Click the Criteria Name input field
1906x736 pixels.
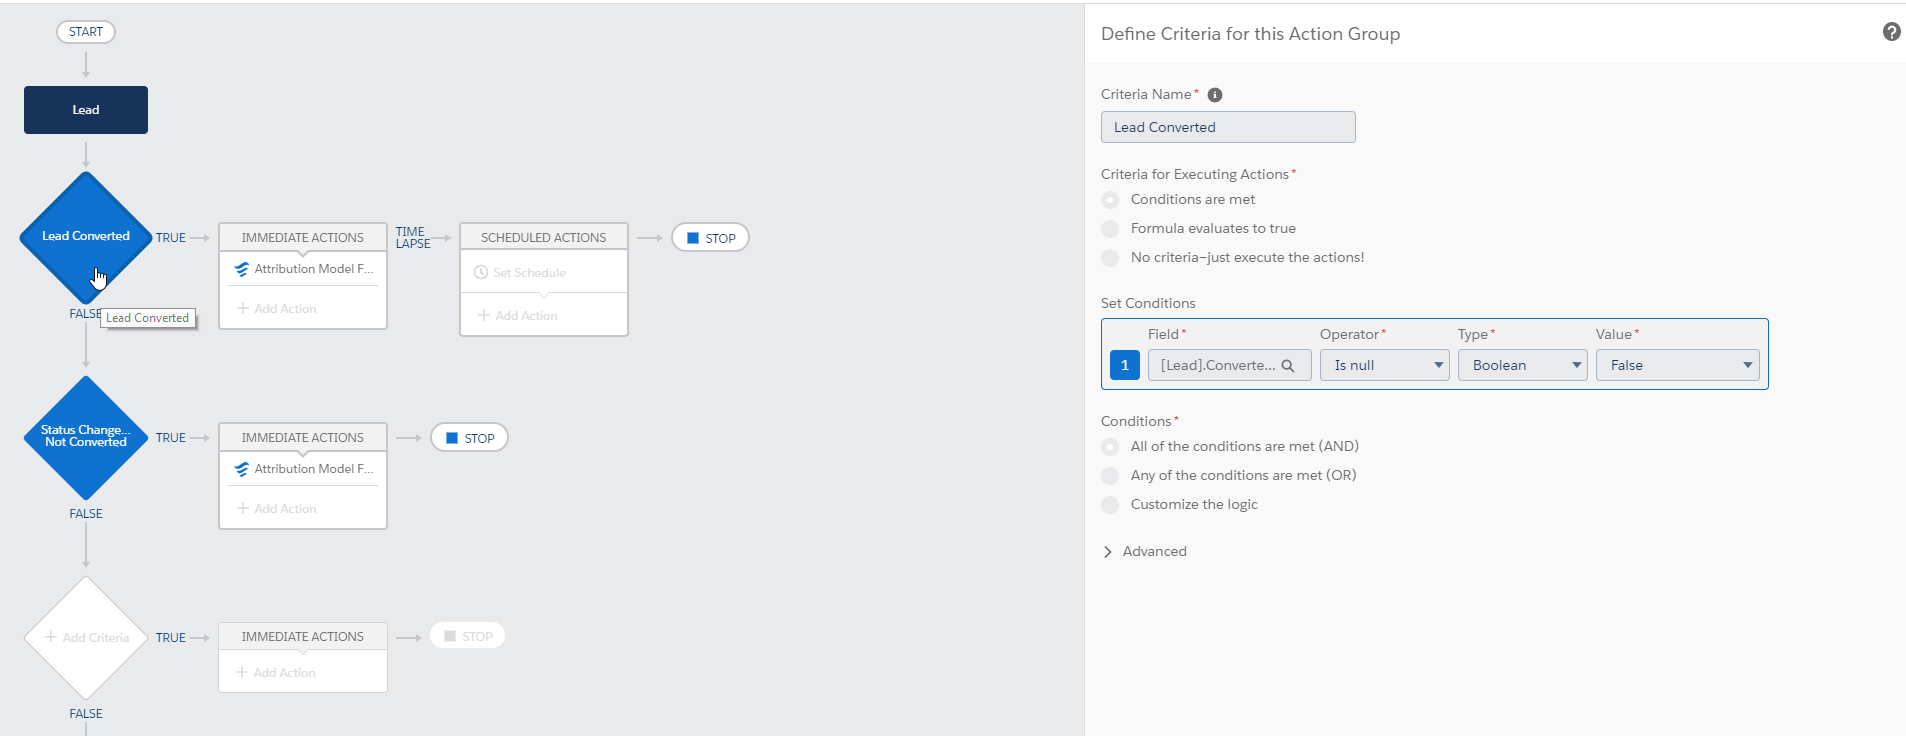coord(1228,127)
